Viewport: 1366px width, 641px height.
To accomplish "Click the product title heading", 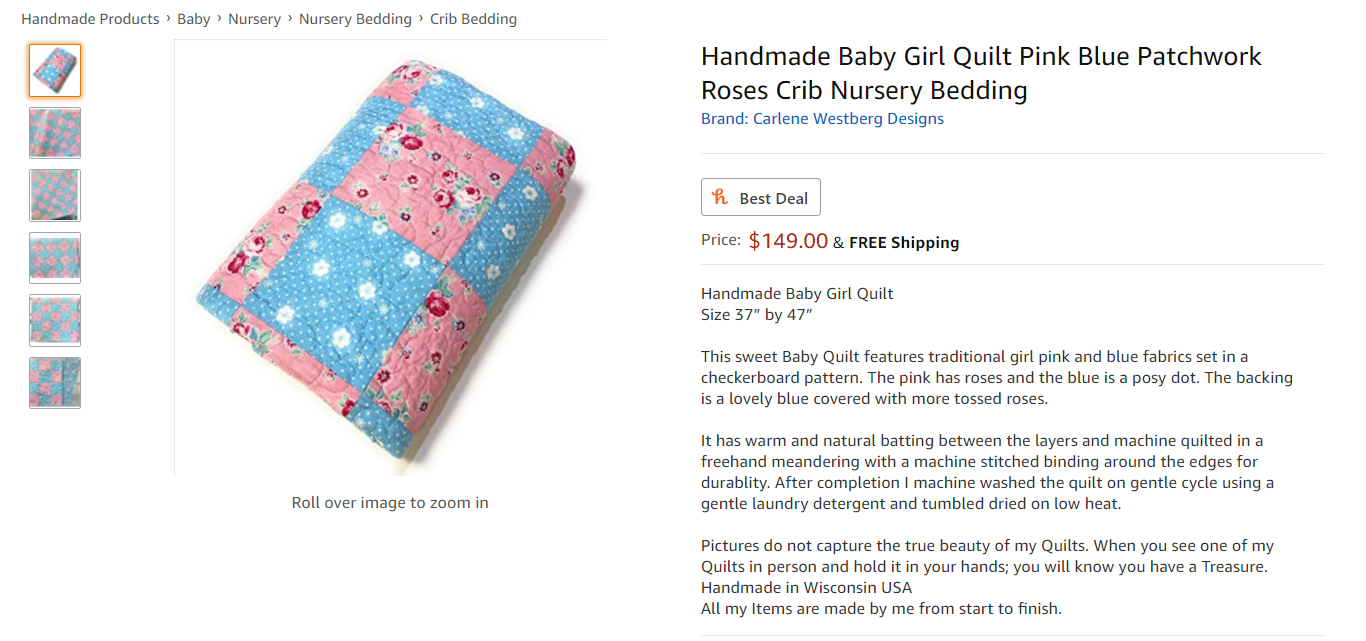I will pyautogui.click(x=980, y=73).
